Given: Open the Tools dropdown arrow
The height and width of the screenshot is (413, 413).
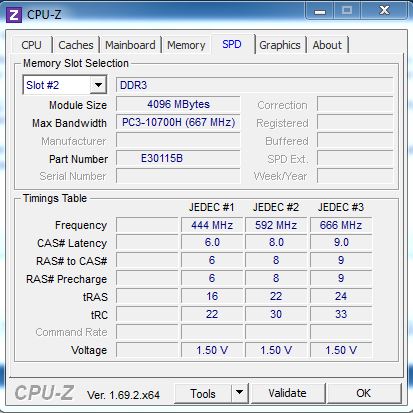Looking at the screenshot, I should pos(239,393).
